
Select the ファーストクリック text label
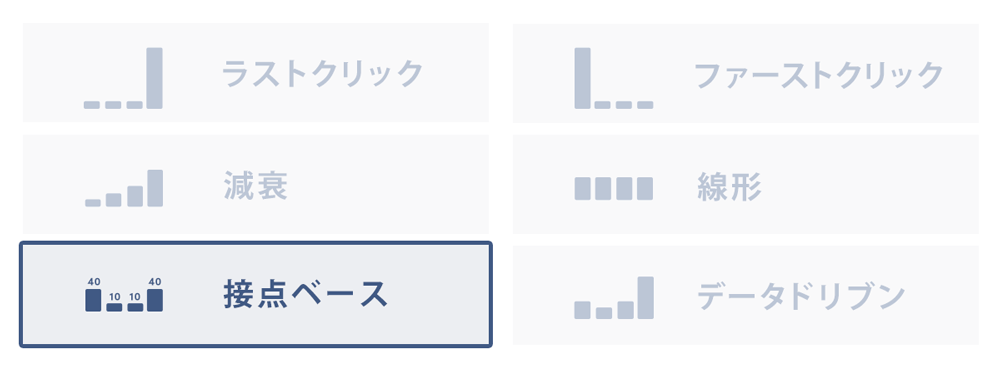818,75
